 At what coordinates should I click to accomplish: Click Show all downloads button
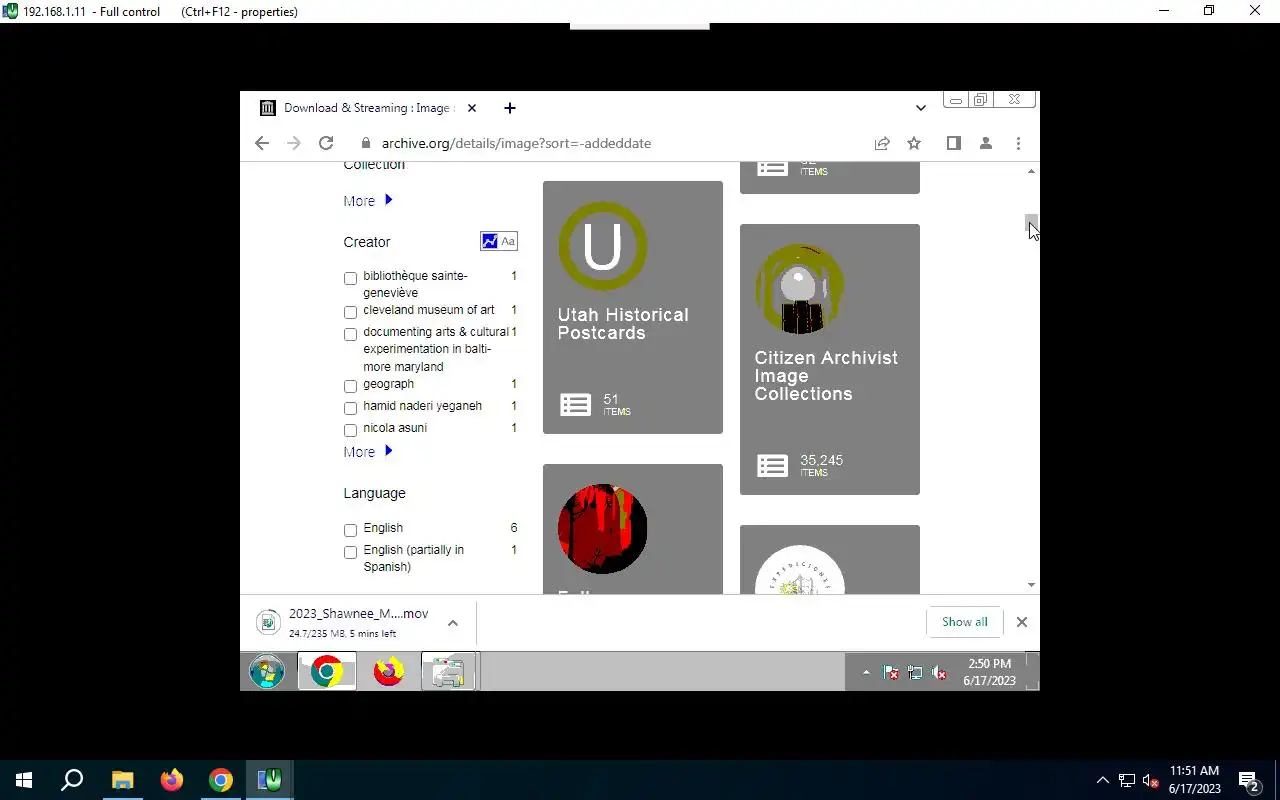click(965, 622)
